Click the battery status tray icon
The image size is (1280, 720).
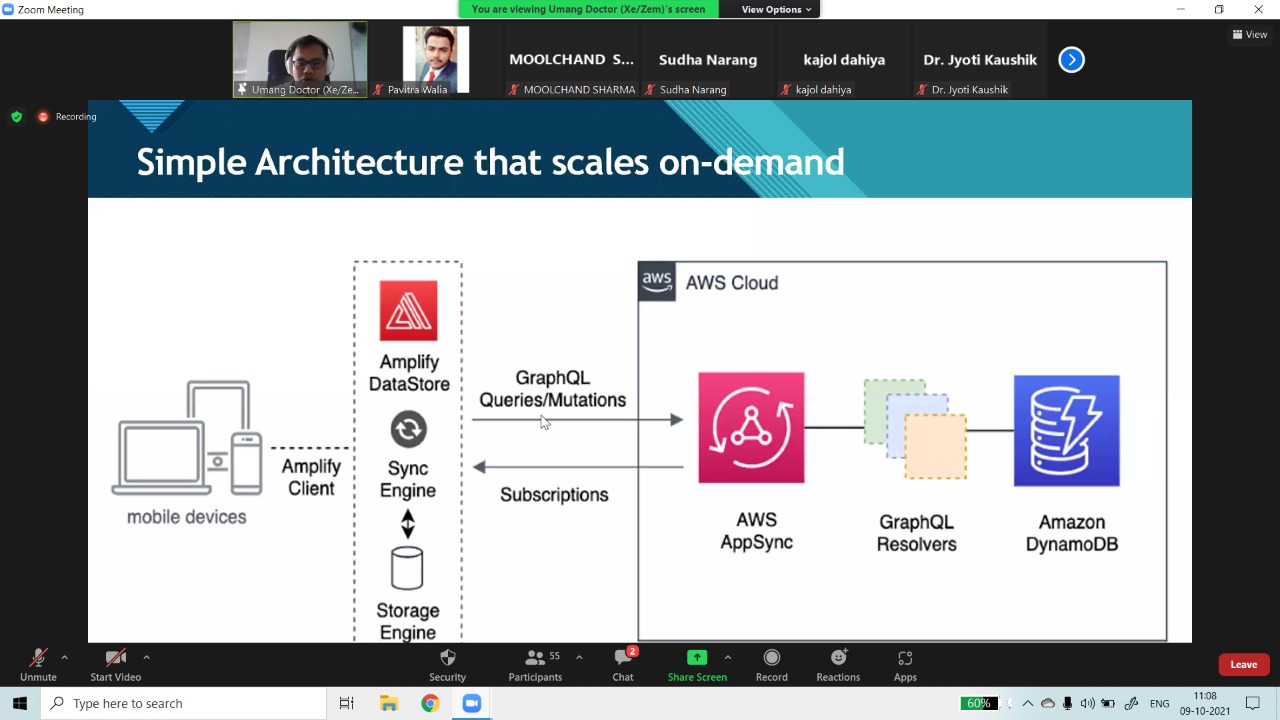[1109, 703]
